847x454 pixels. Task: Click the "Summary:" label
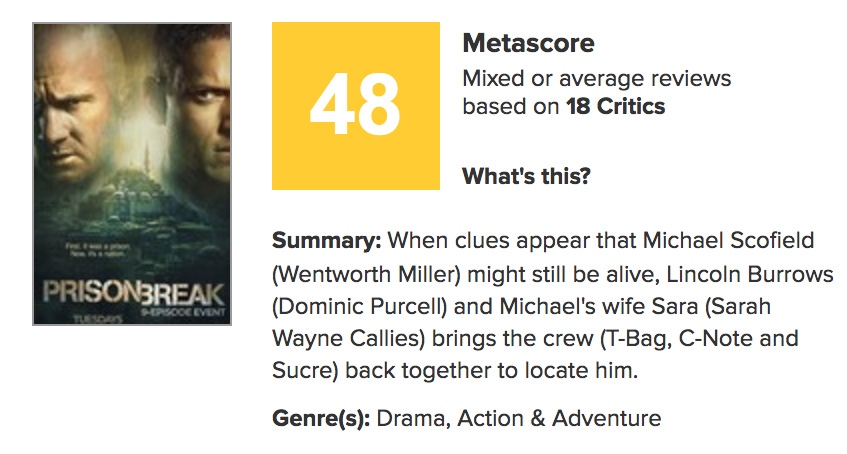click(x=326, y=241)
